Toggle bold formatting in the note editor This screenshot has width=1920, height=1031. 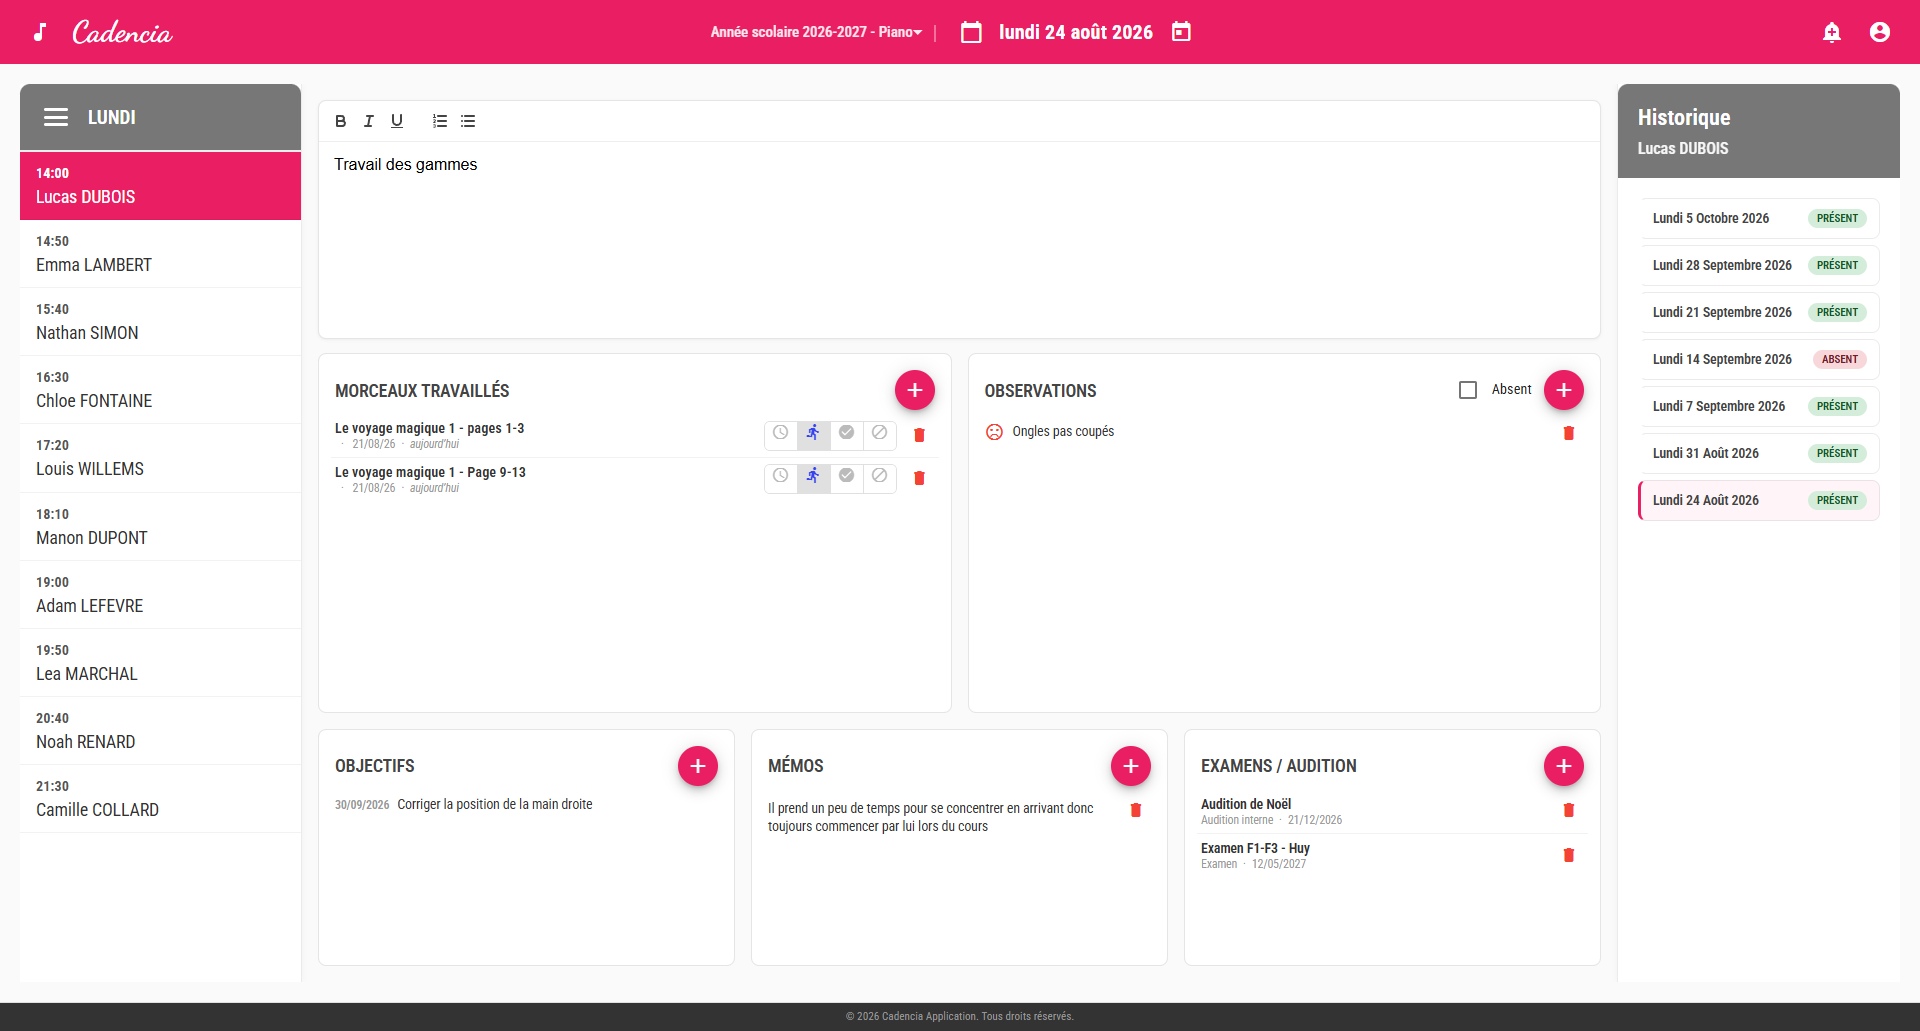point(341,121)
